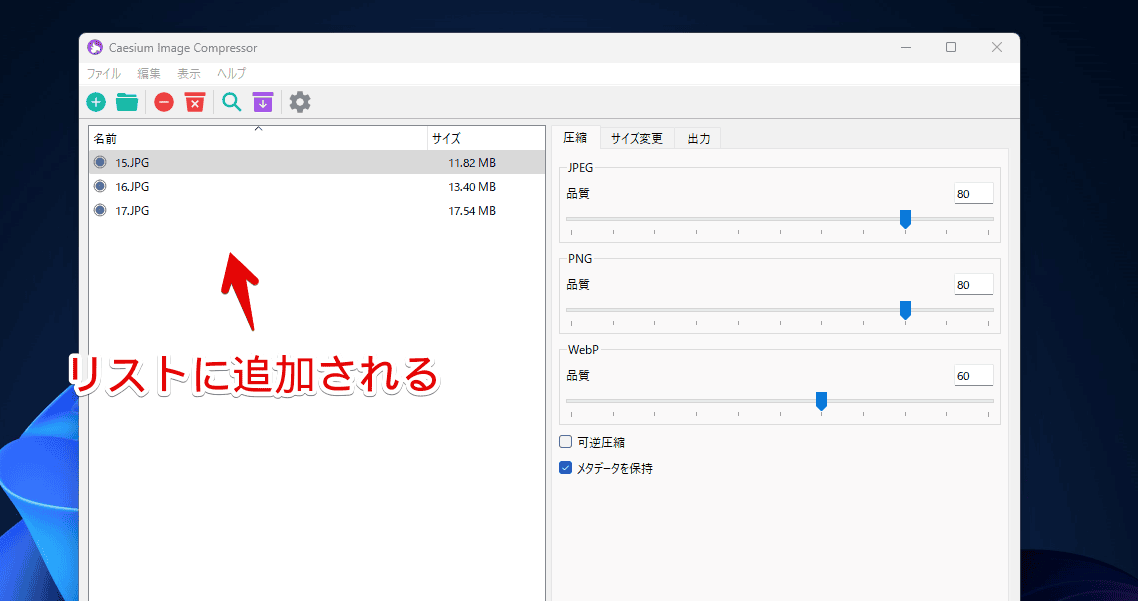
Task: Sort list by the サイズ column header
Action: point(486,139)
